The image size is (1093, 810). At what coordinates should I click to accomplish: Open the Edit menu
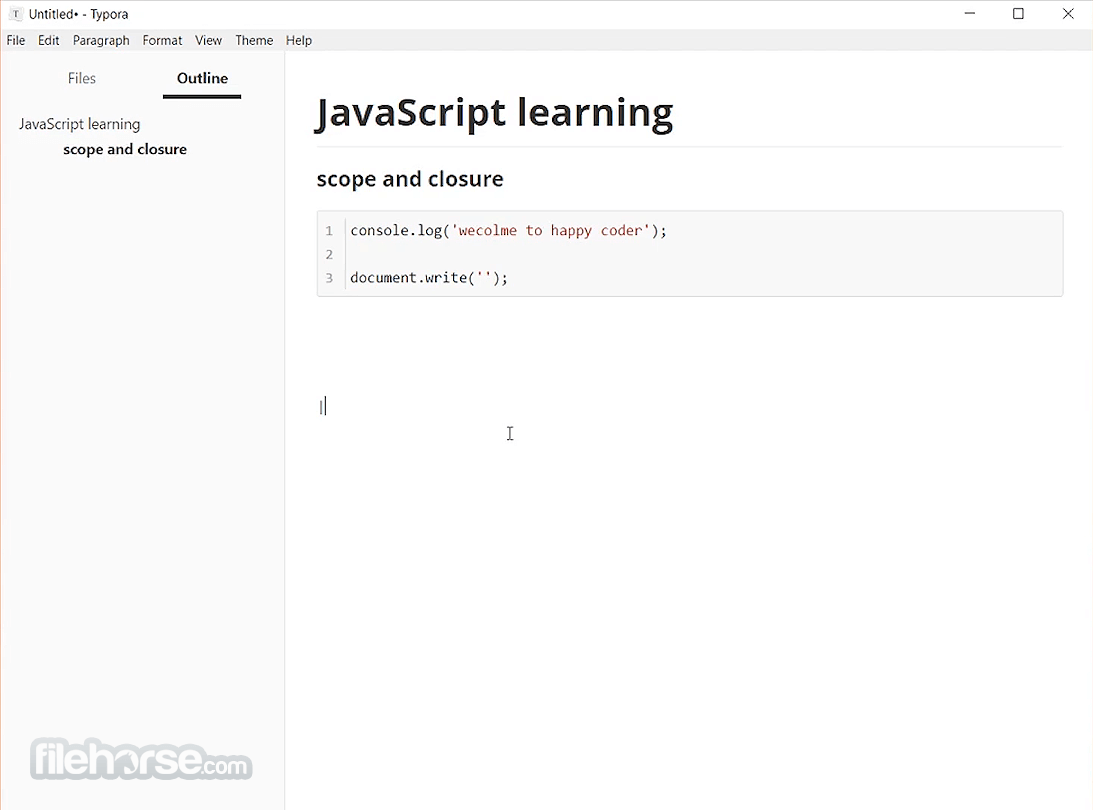pos(49,40)
